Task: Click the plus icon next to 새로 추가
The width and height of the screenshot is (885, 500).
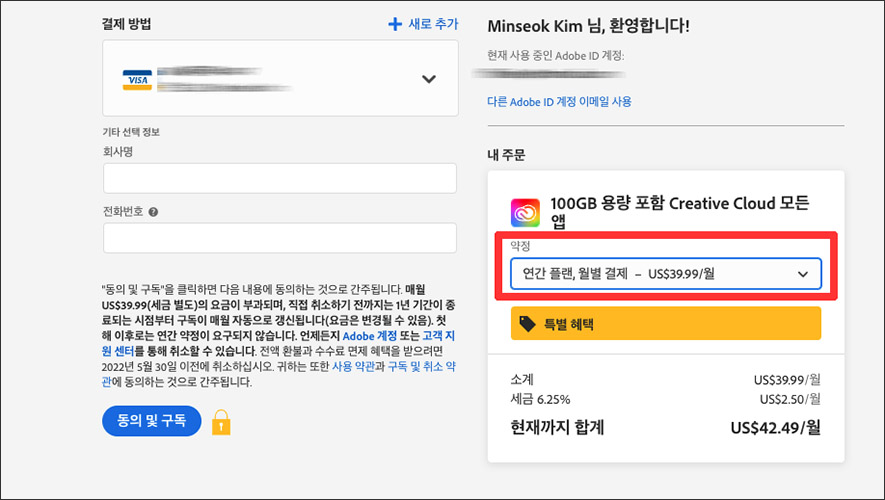Action: (395, 24)
